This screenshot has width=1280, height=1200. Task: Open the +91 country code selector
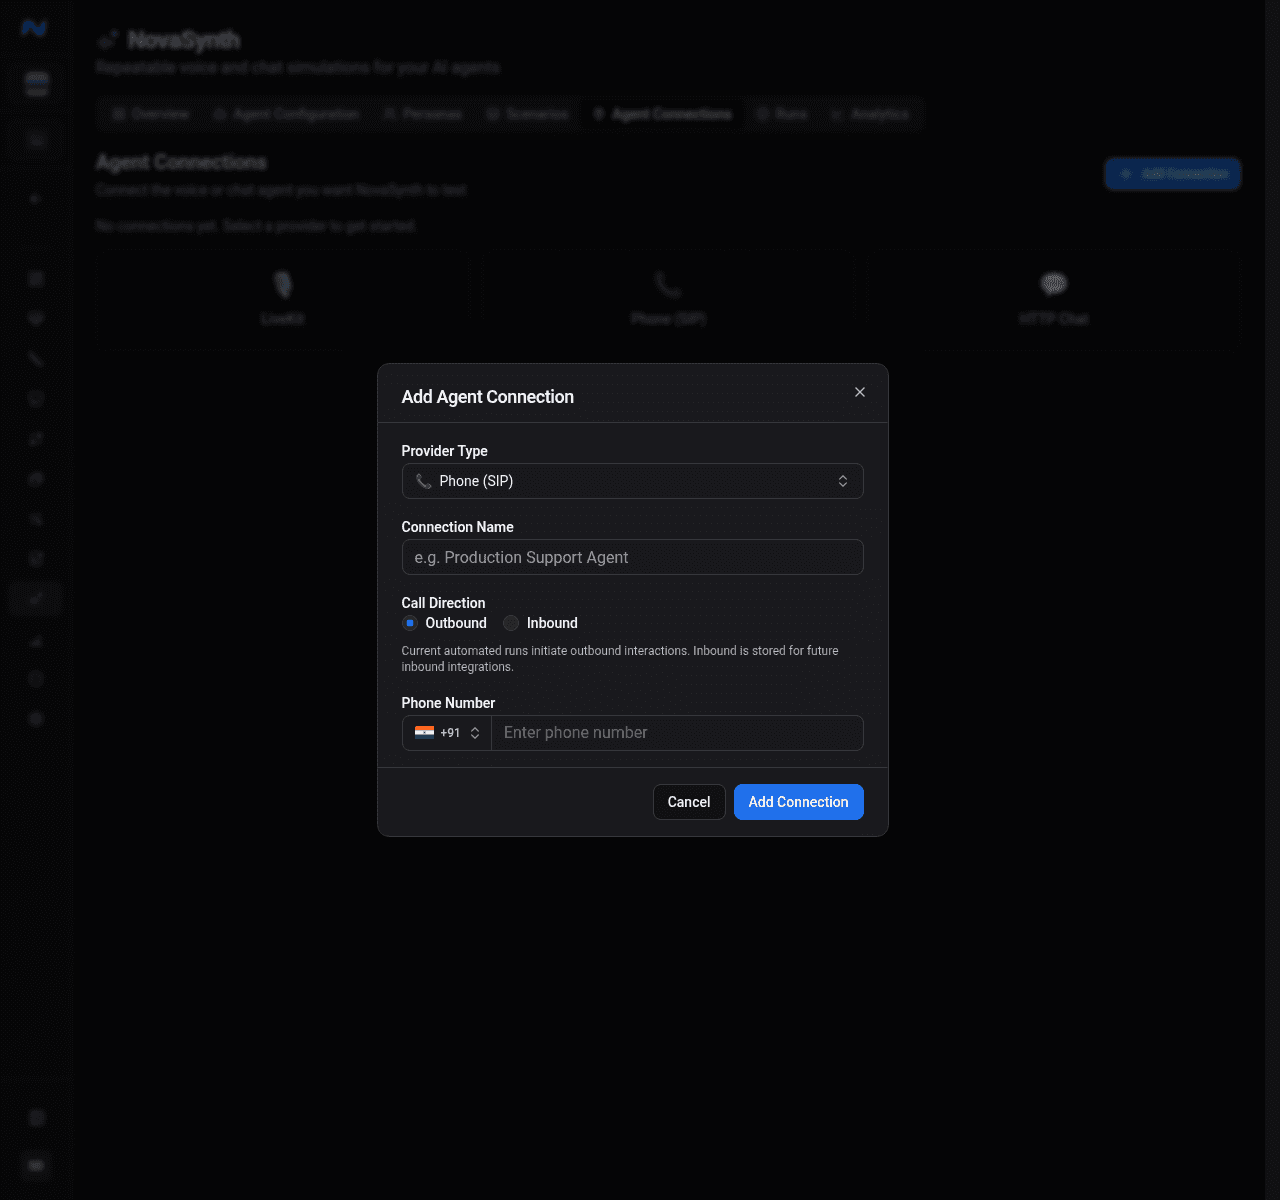point(447,733)
